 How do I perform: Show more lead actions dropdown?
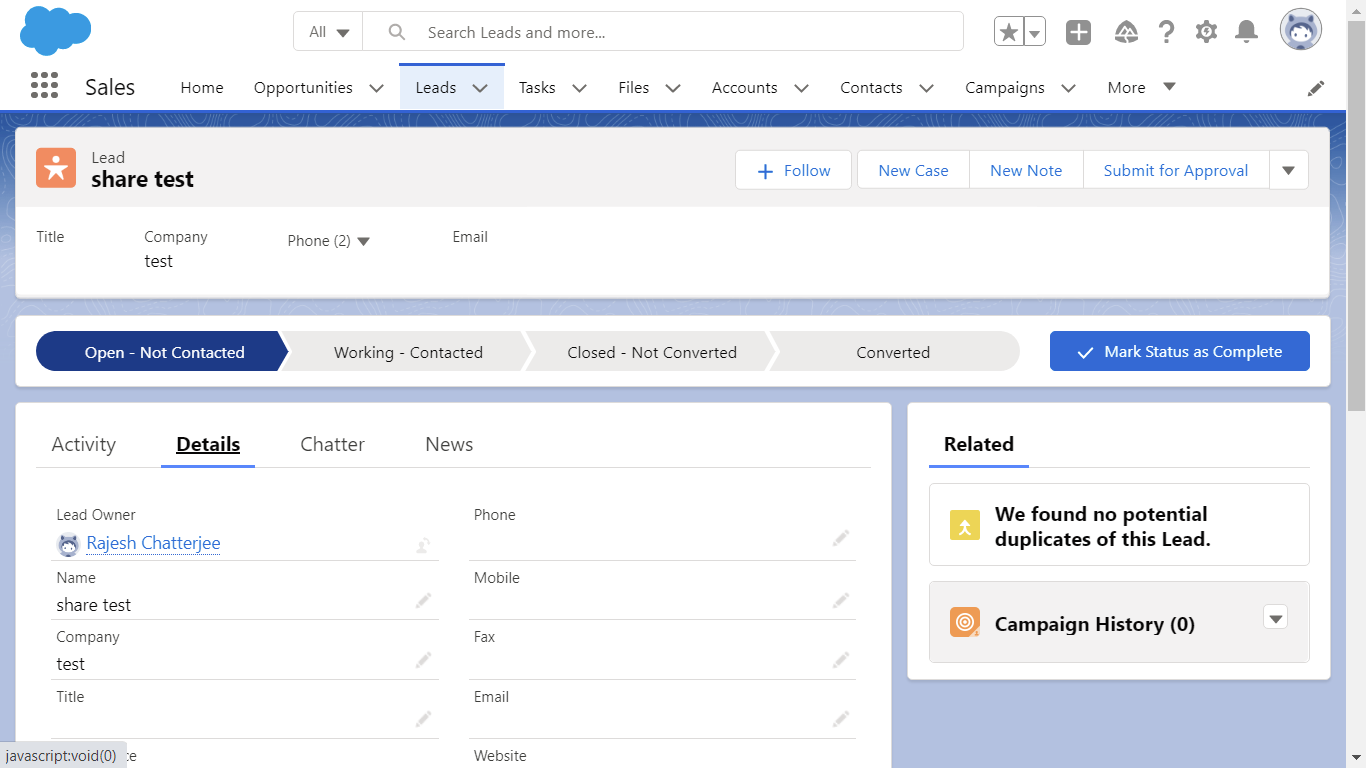pos(1289,170)
